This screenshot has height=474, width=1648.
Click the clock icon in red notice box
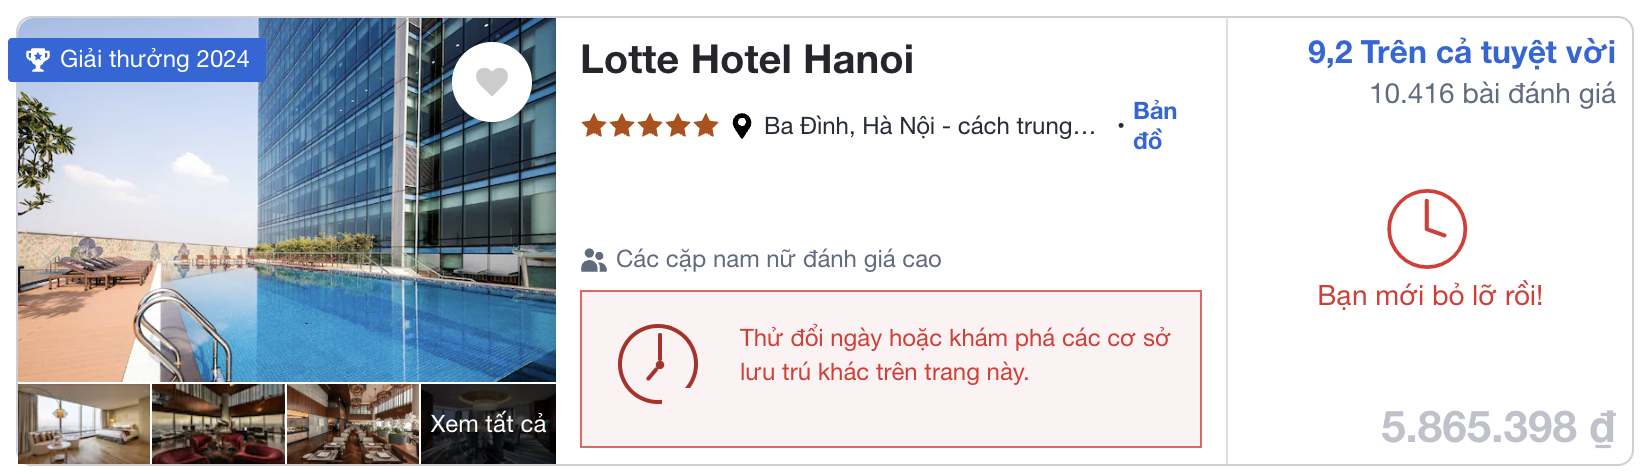coord(657,363)
